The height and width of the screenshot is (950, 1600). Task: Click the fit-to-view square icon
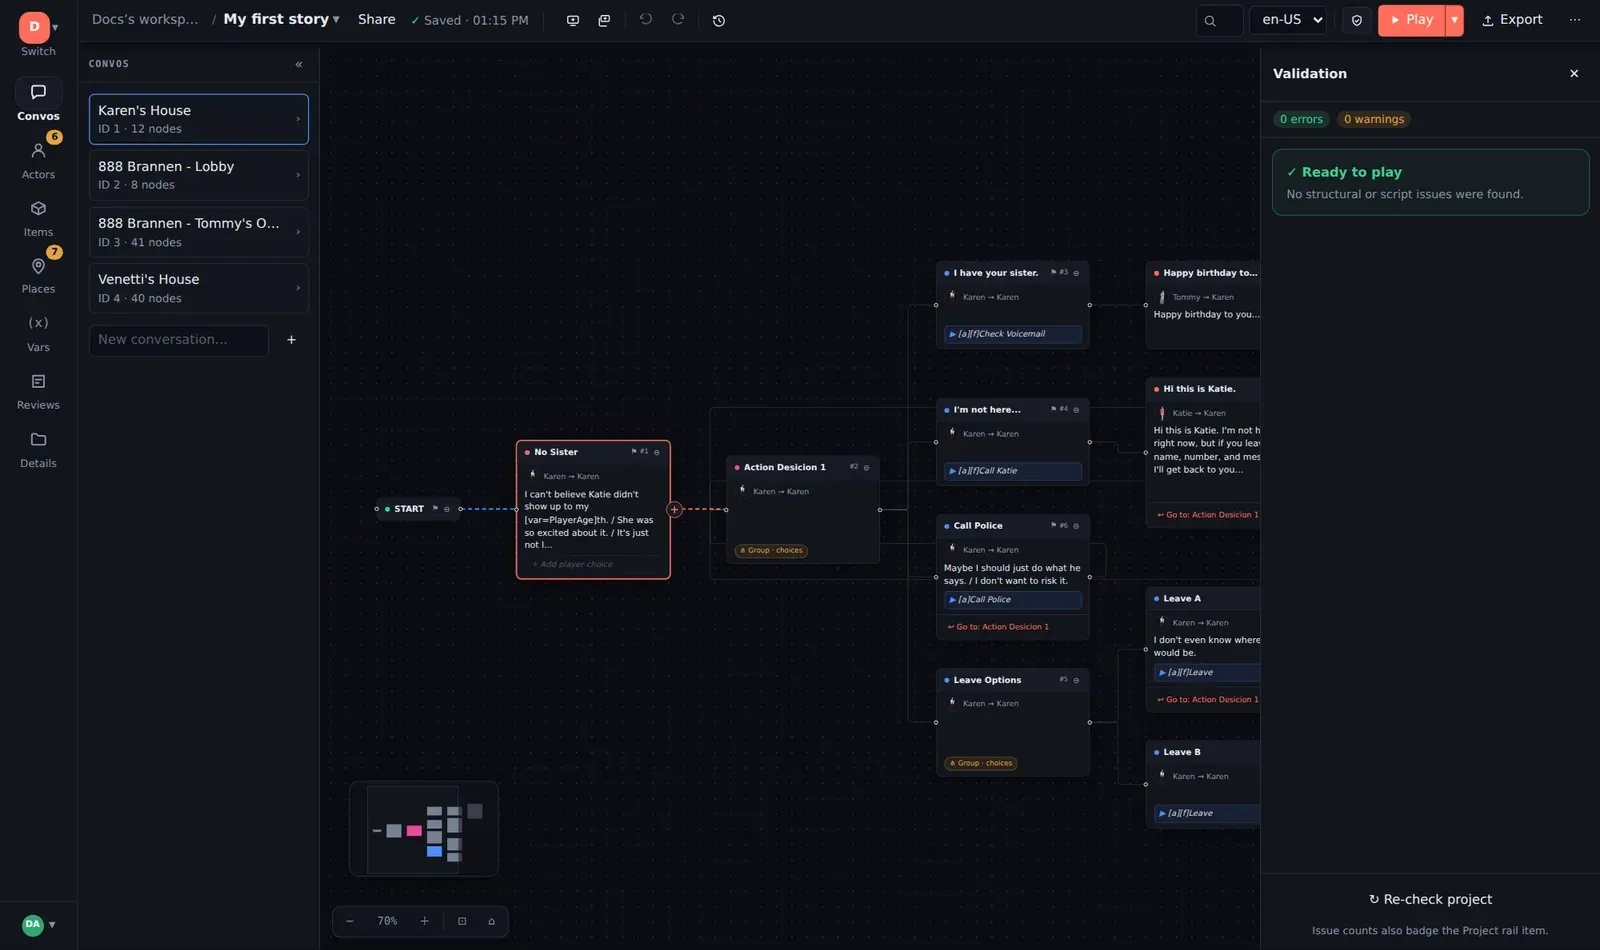(x=462, y=921)
